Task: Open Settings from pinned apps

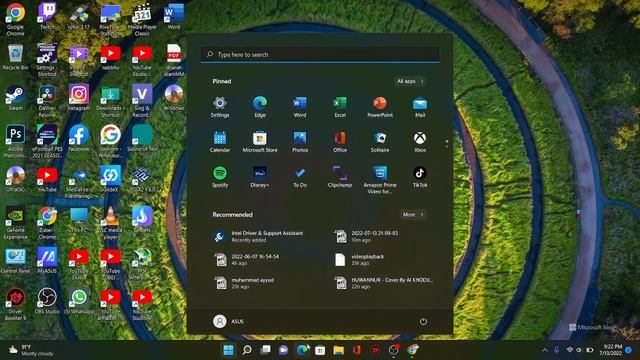Action: tap(220, 107)
